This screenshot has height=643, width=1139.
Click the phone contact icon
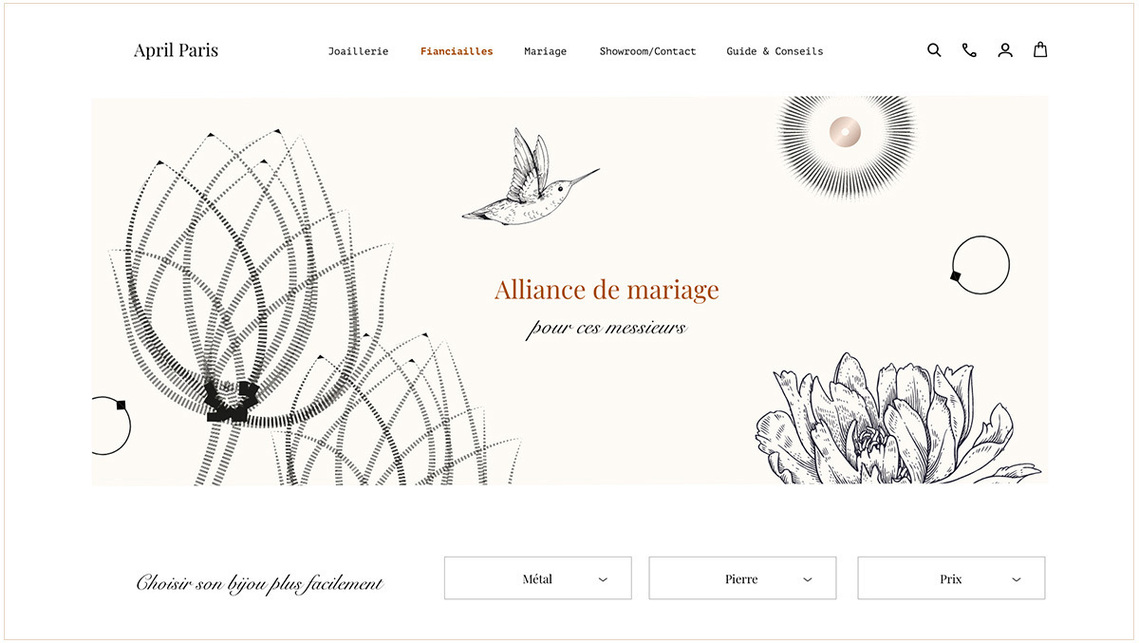969,50
